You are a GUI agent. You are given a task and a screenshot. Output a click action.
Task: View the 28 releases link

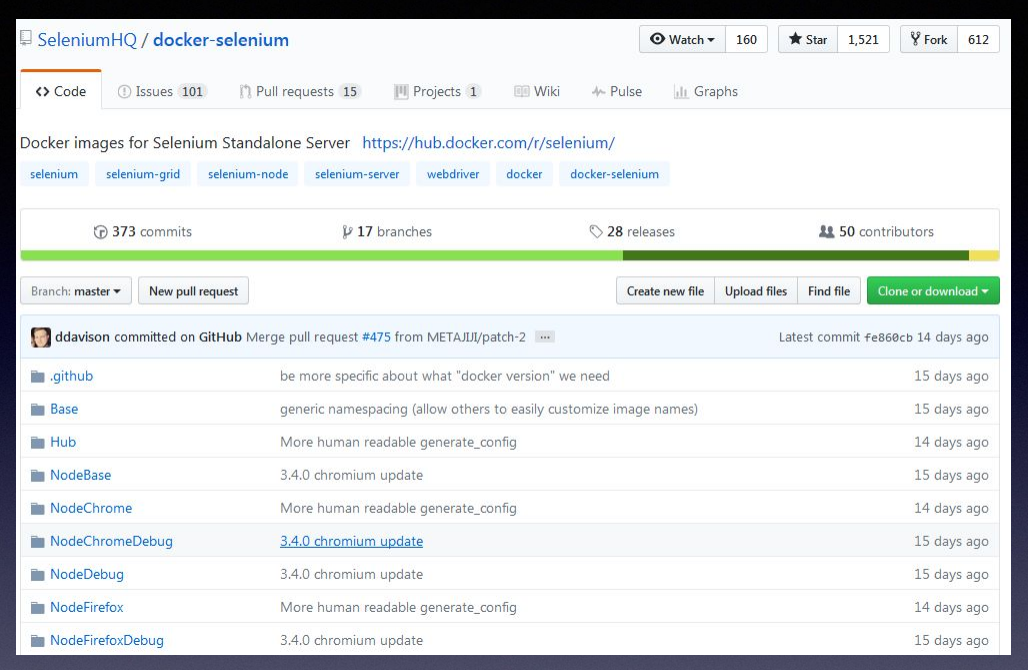pyautogui.click(x=632, y=231)
